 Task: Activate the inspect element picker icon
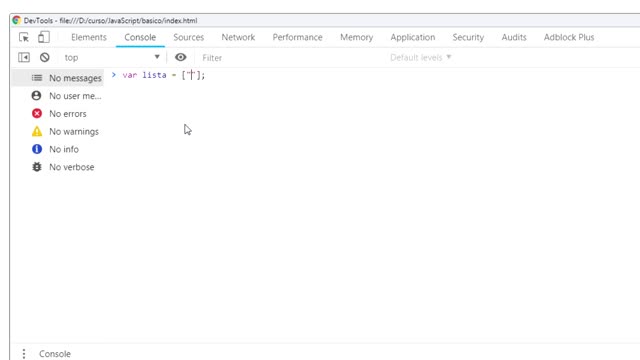click(24, 37)
